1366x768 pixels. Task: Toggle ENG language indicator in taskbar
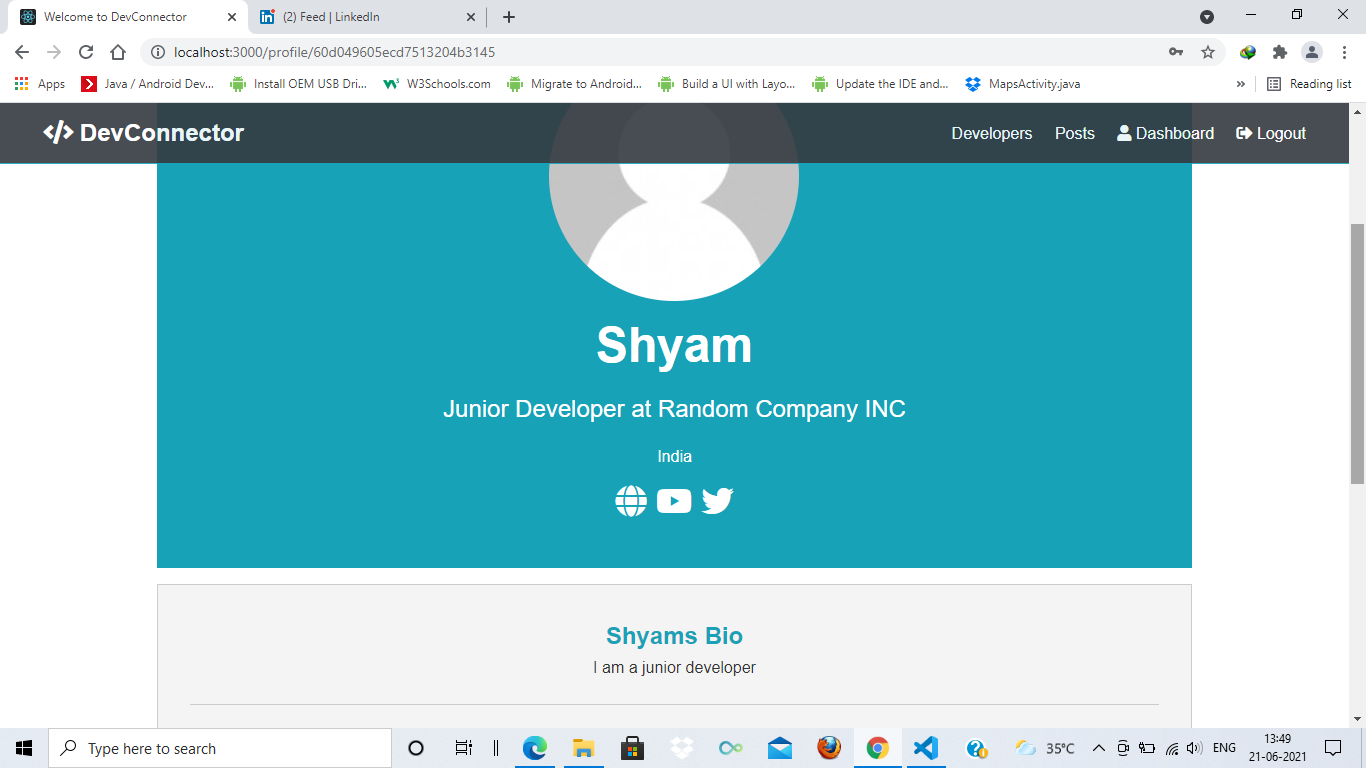1222,747
